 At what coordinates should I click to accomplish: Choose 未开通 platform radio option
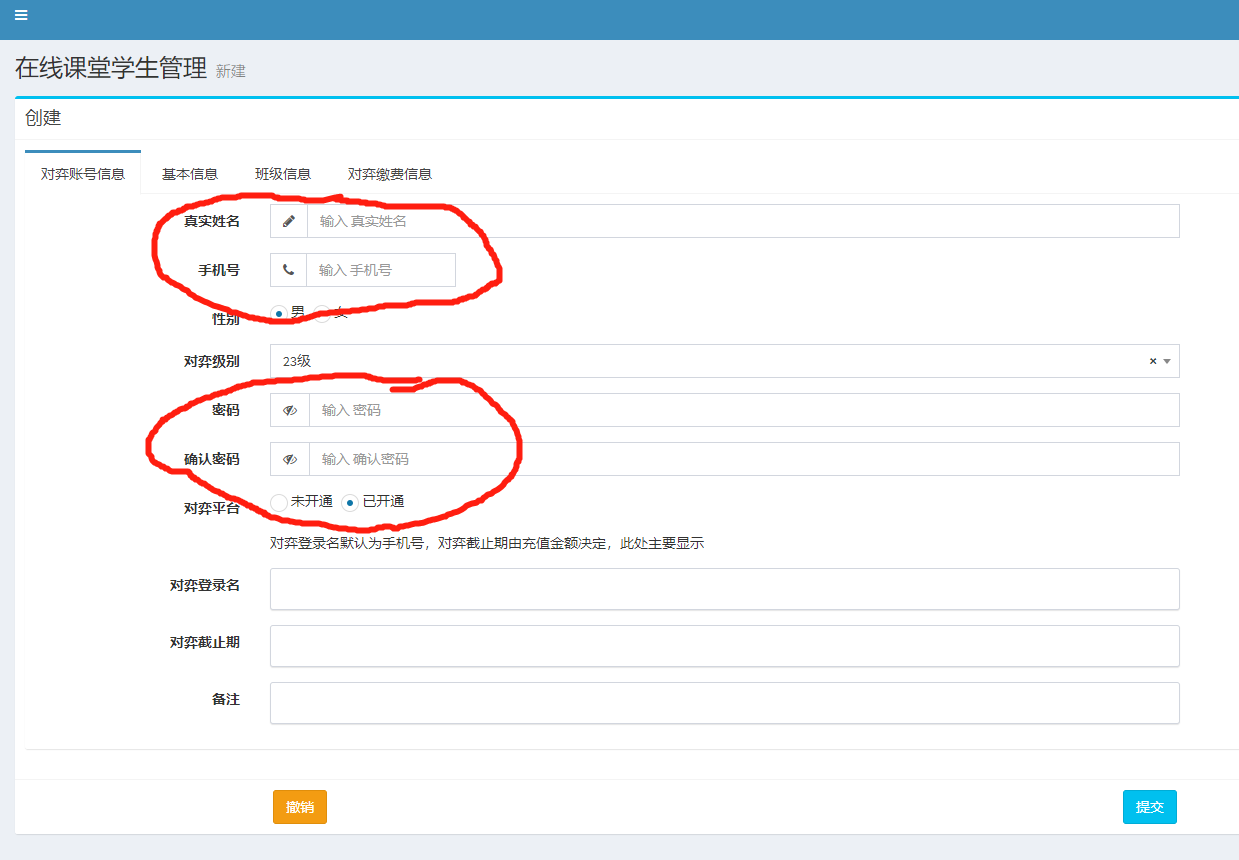click(x=279, y=502)
